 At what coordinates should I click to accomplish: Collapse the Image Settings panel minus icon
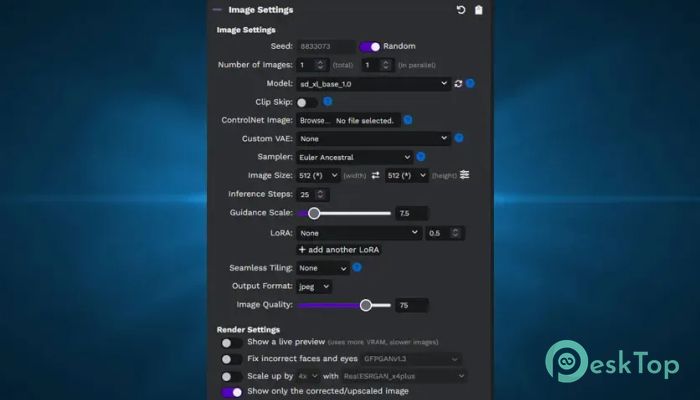point(217,10)
